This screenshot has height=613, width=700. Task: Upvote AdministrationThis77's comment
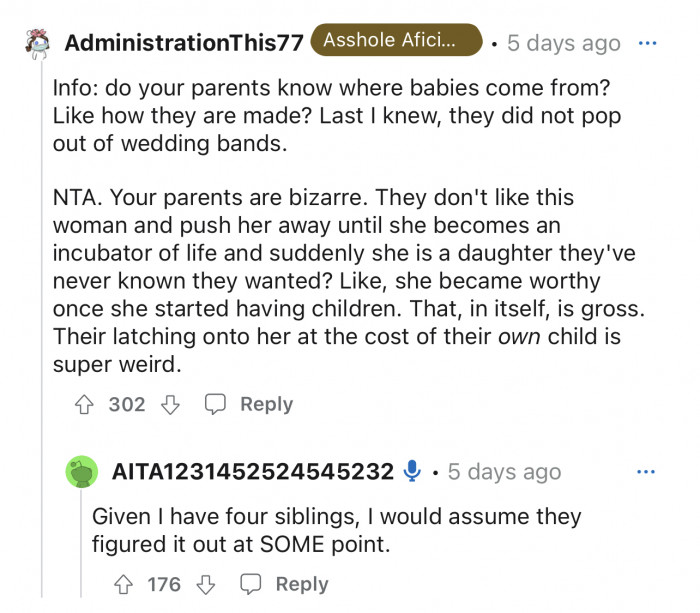coord(85,405)
